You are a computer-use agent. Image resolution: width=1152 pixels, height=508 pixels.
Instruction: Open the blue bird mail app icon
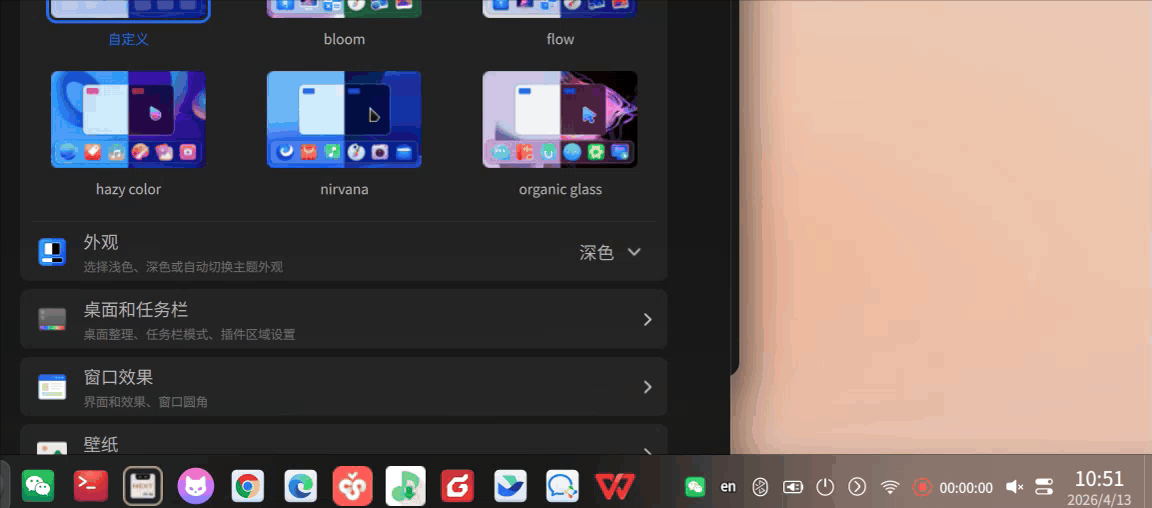click(x=511, y=486)
